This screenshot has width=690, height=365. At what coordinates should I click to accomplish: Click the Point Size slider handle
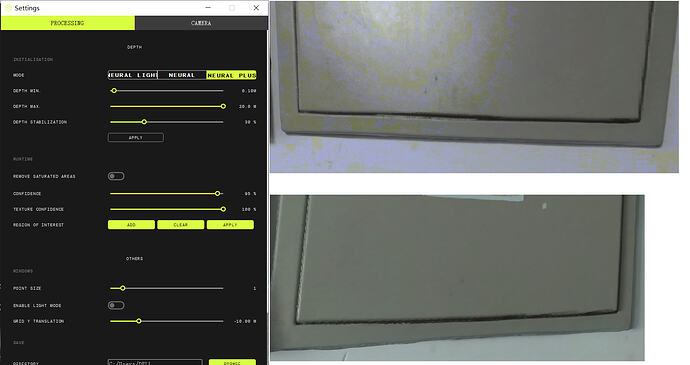coord(123,288)
